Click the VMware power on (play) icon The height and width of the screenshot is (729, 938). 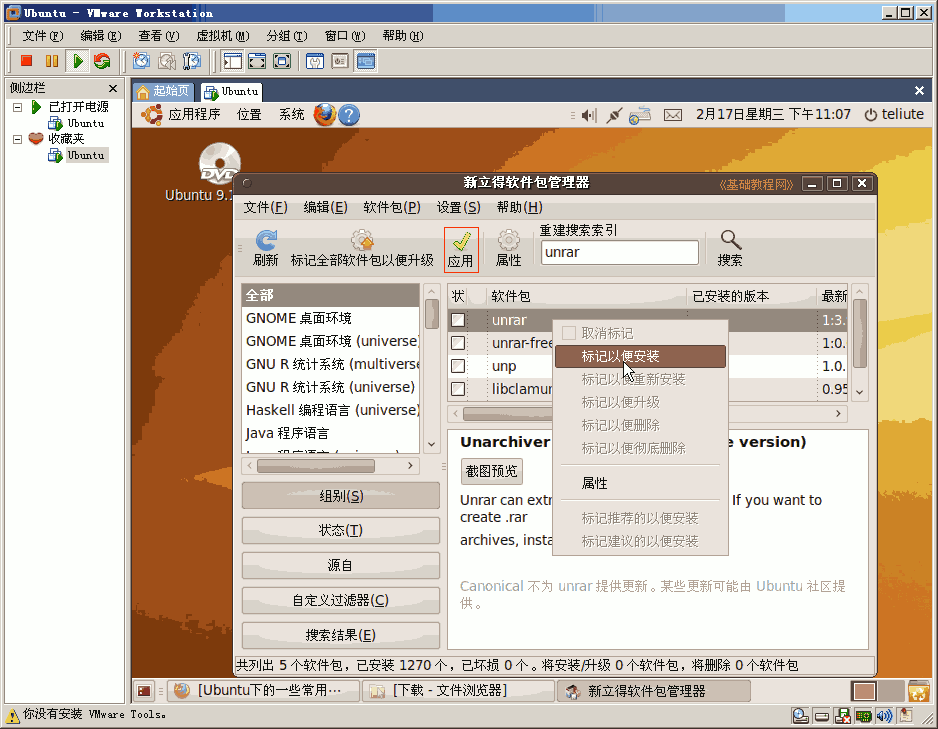tap(78, 61)
